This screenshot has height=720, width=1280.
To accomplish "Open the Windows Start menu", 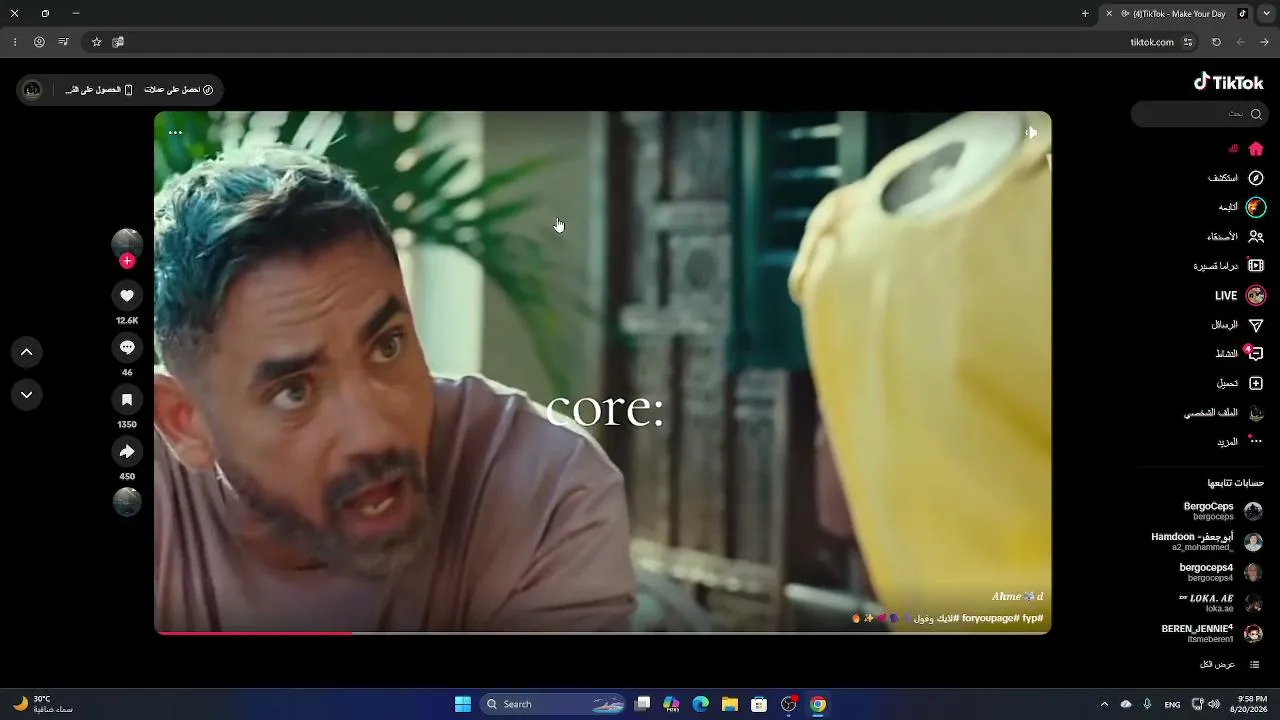I will point(463,704).
